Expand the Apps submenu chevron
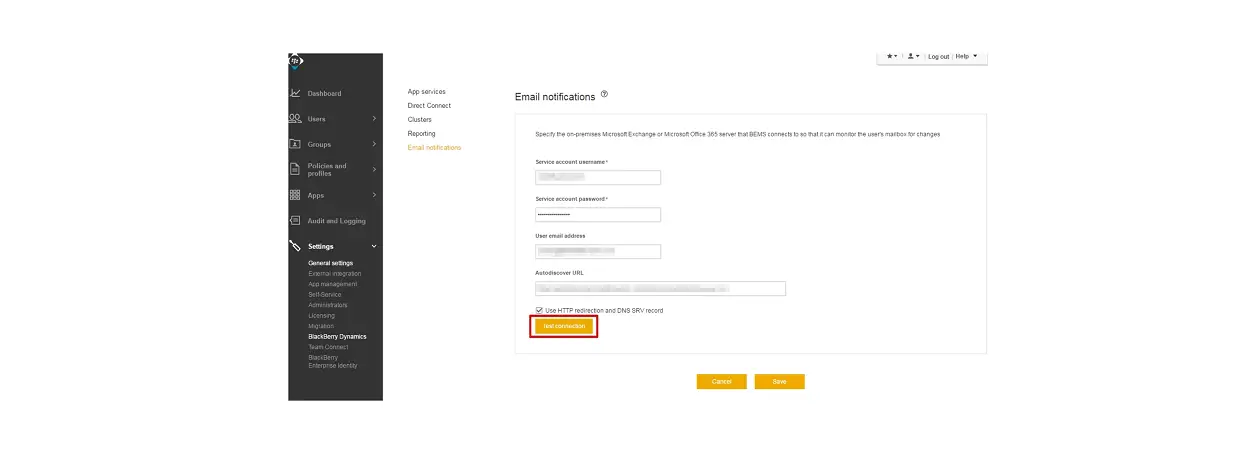 tap(374, 195)
